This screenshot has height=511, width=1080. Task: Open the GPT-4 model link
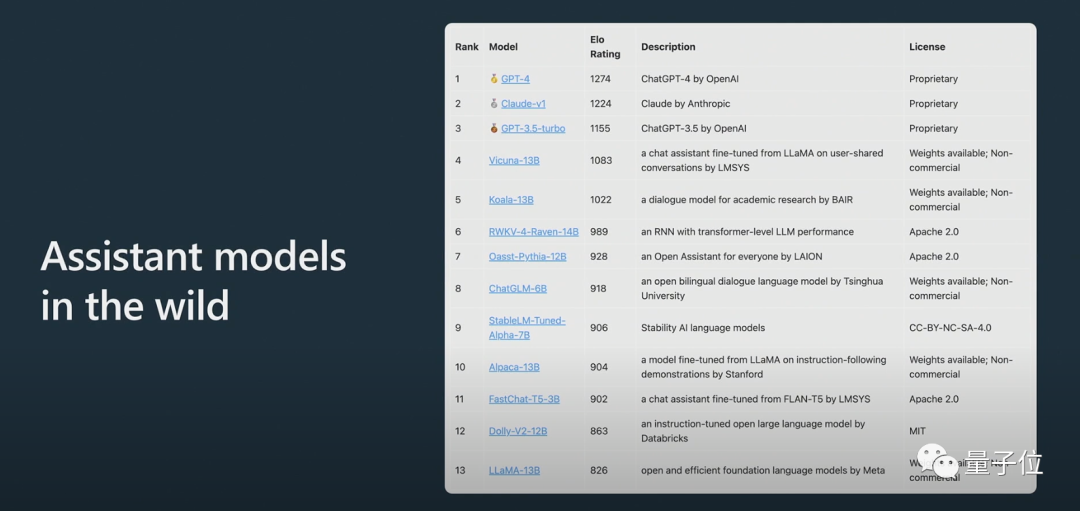click(515, 79)
